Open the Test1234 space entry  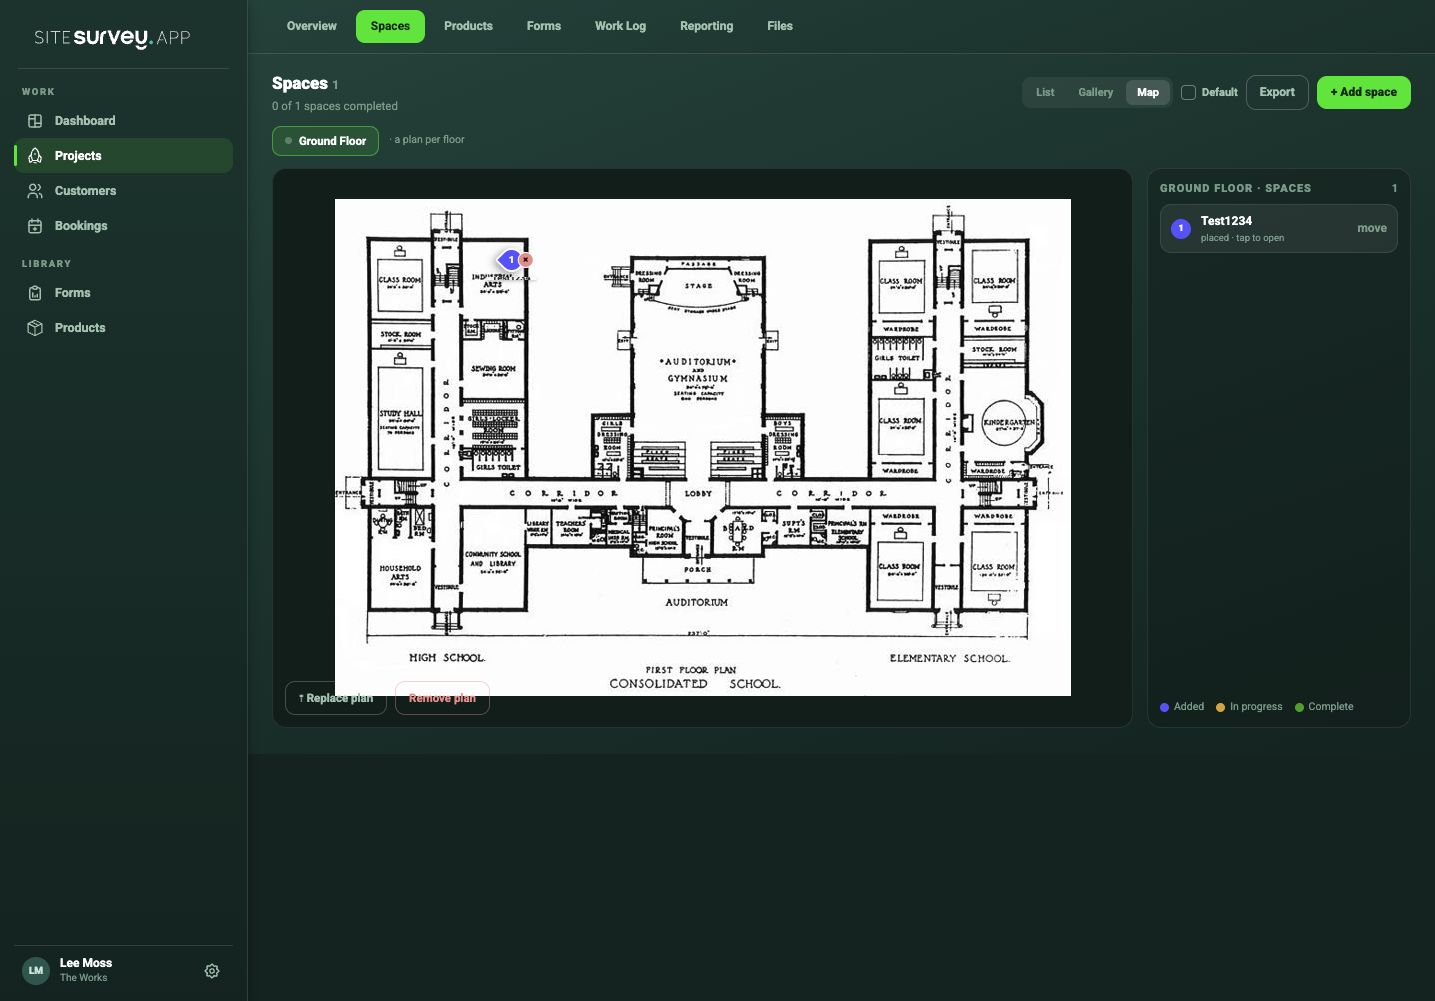pos(1278,229)
